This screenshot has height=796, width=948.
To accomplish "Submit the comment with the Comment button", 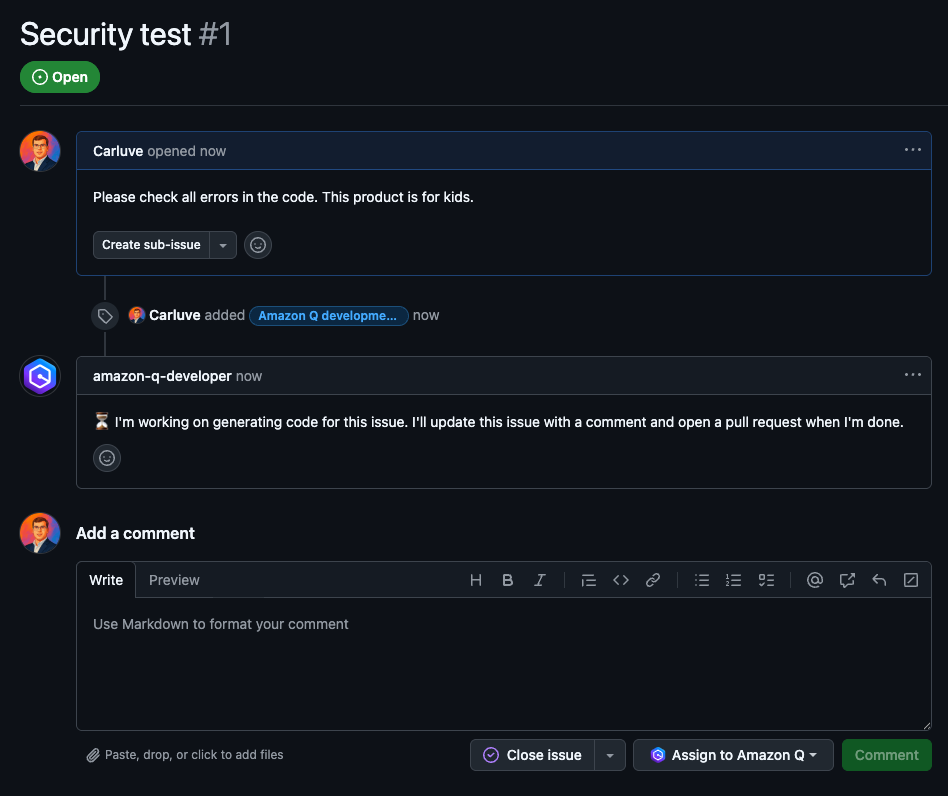I will (x=886, y=755).
